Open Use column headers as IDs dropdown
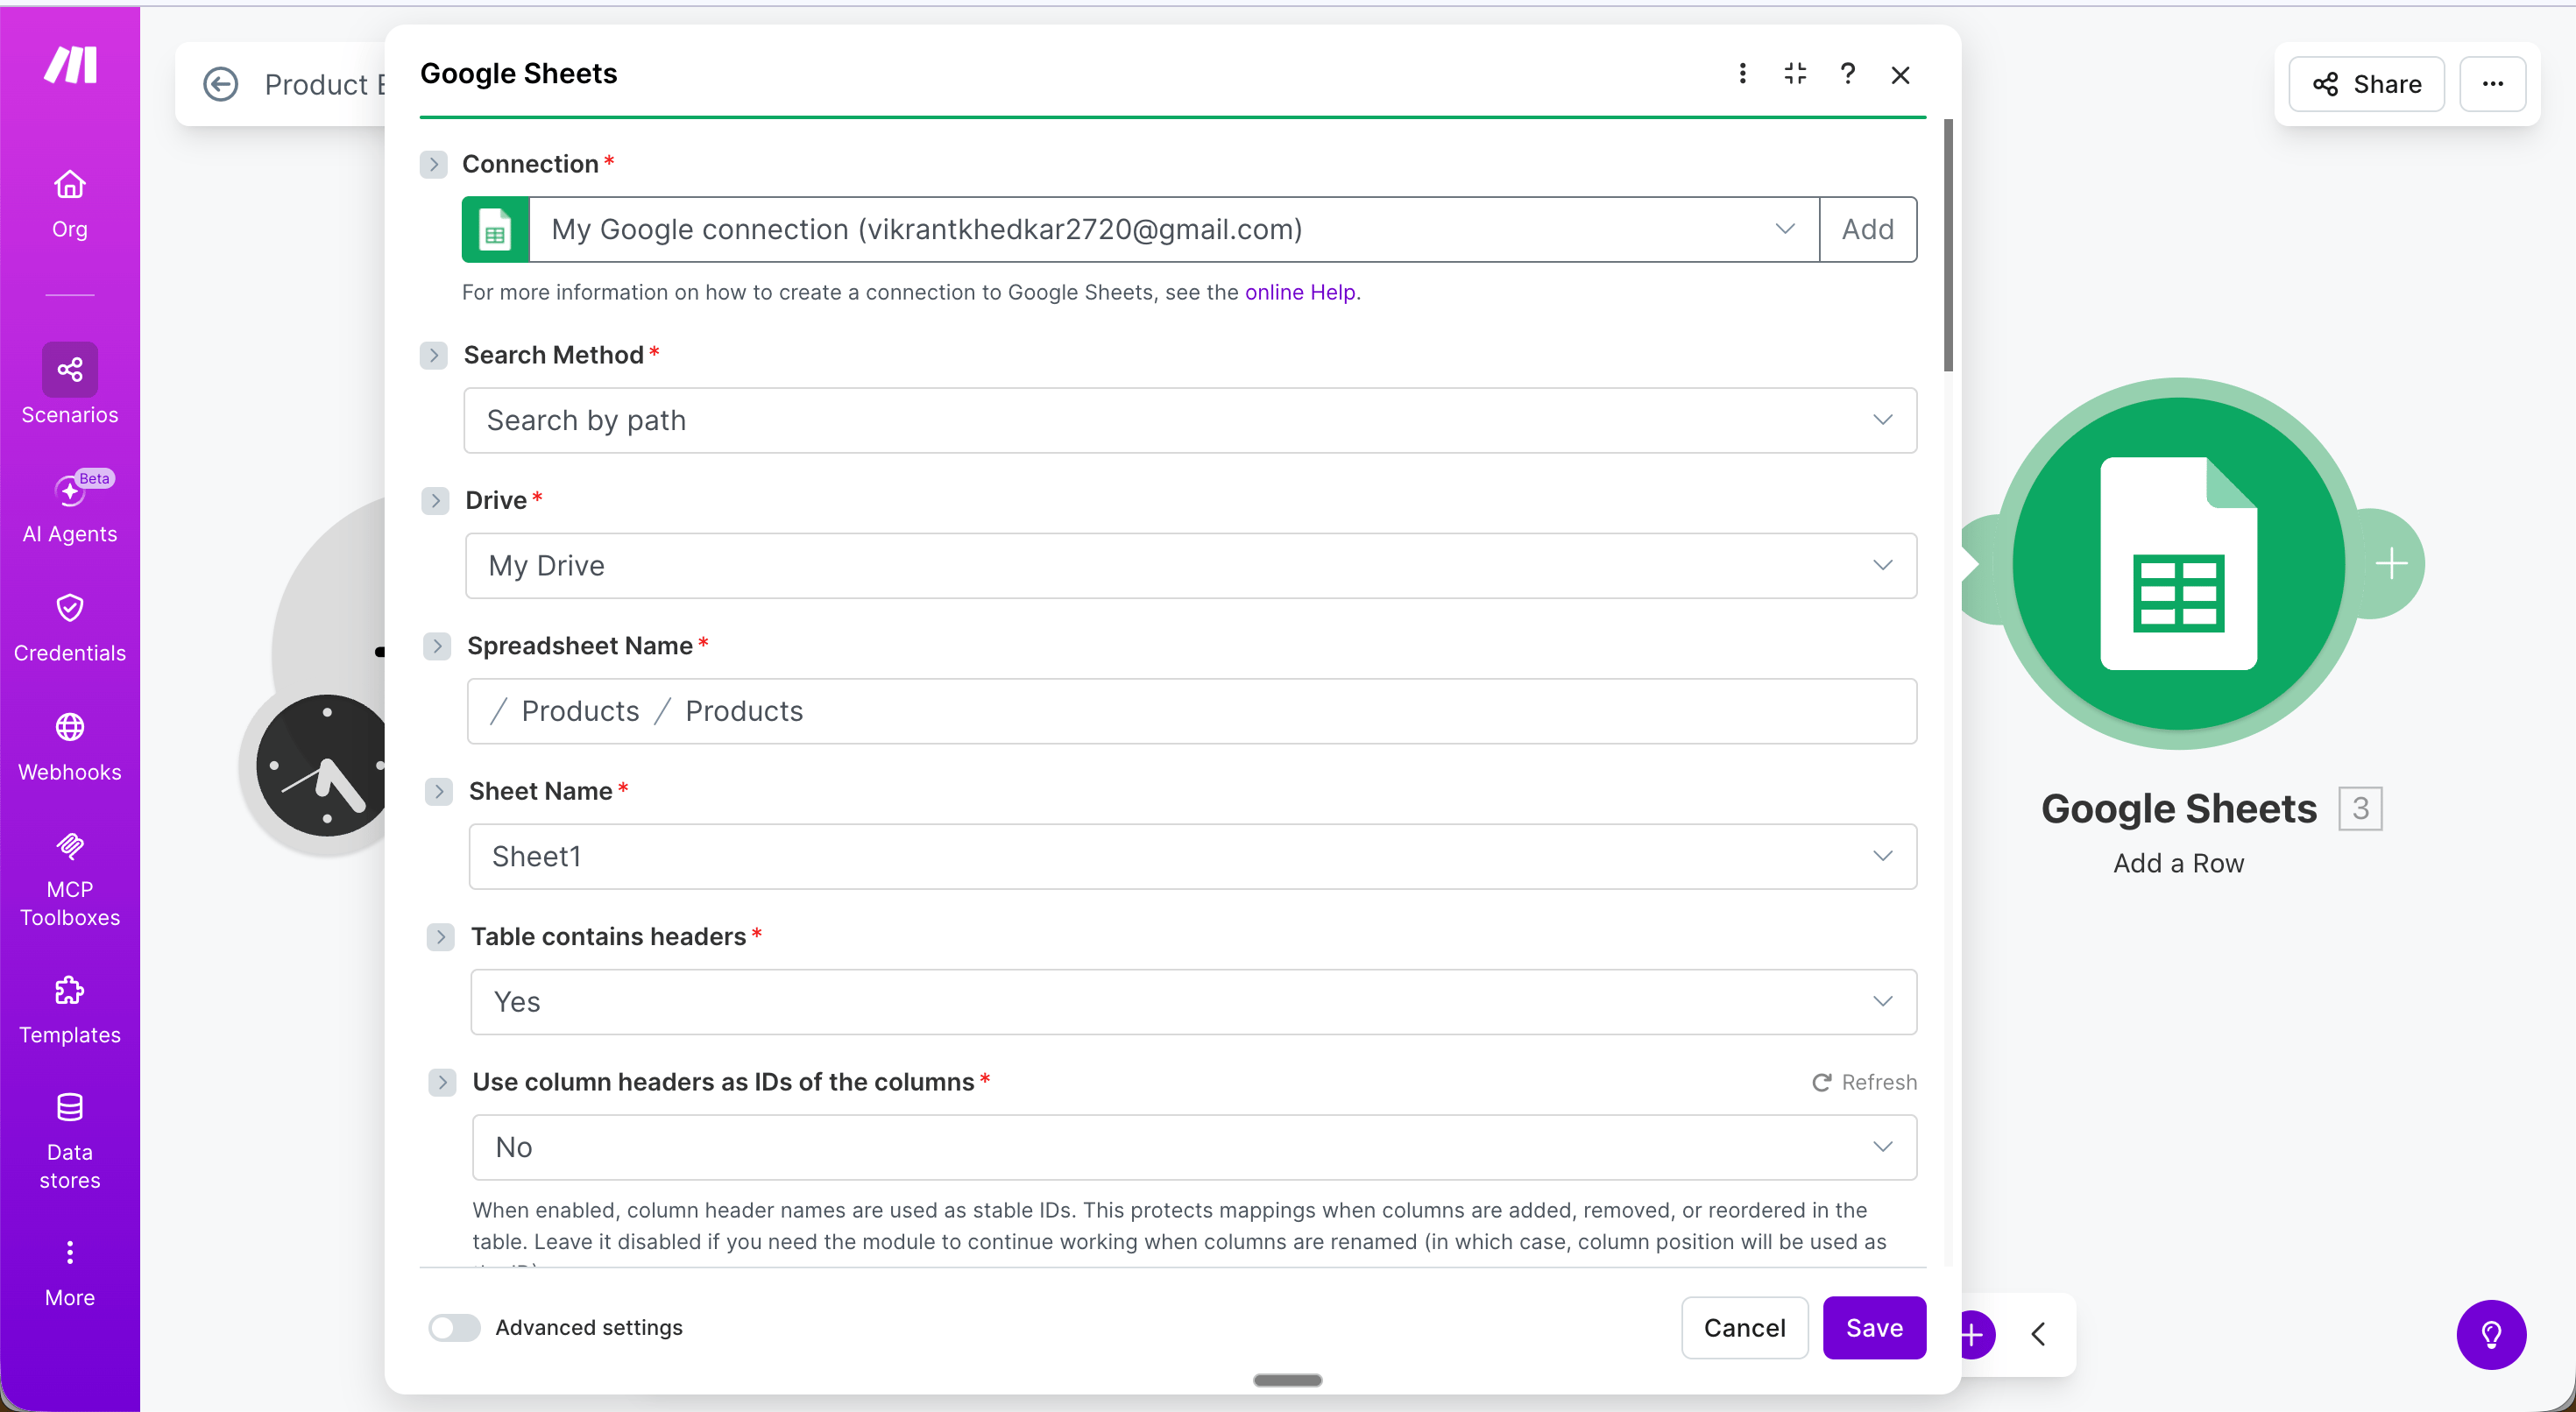 coord(1194,1147)
